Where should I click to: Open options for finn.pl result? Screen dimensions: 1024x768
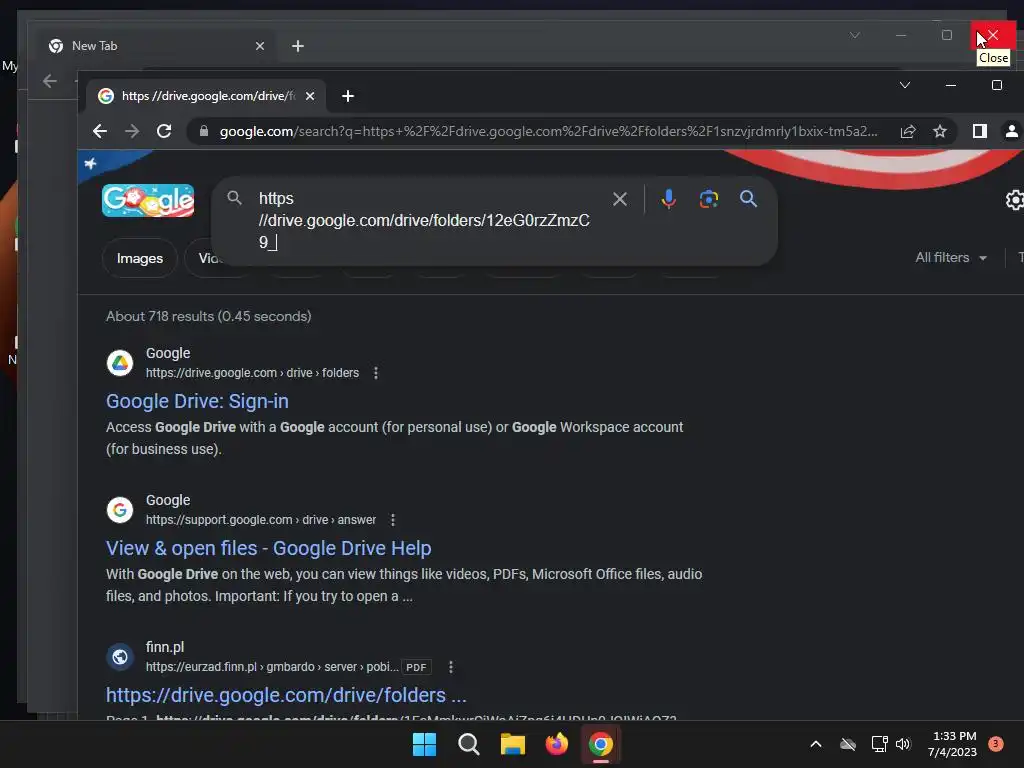pyautogui.click(x=451, y=667)
